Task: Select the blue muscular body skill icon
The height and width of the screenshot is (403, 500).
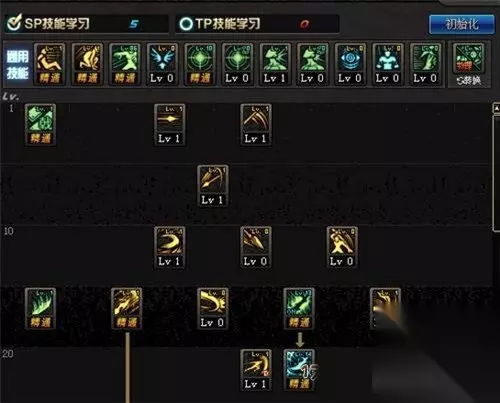Action: (x=388, y=64)
